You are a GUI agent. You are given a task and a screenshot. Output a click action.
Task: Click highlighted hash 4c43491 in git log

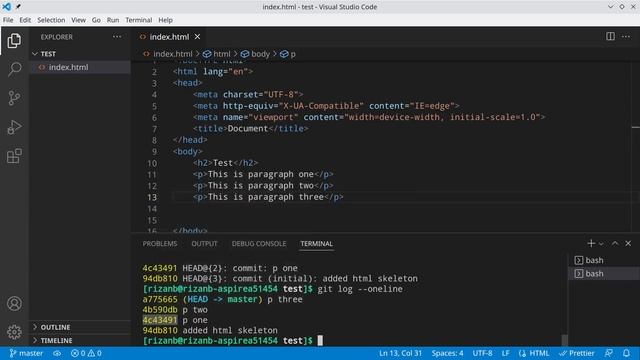tap(160, 320)
